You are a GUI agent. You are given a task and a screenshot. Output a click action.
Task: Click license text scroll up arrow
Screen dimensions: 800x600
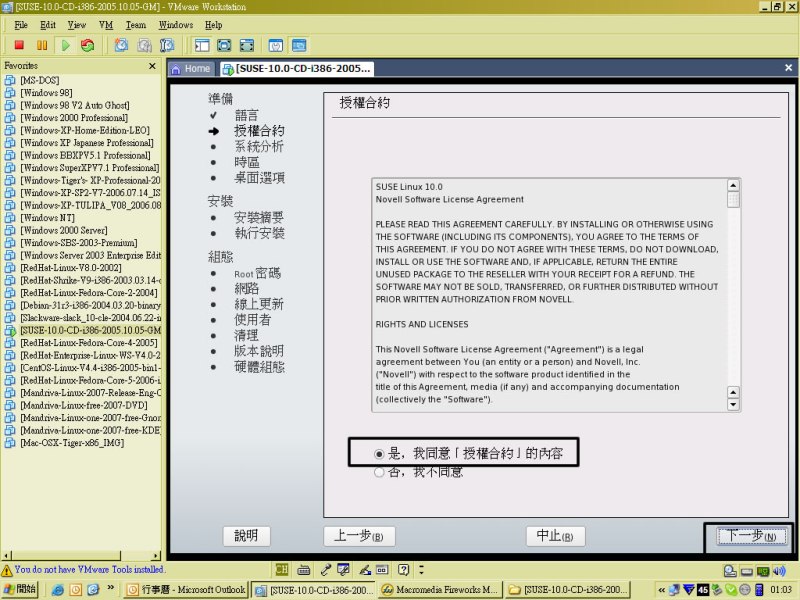pos(733,186)
